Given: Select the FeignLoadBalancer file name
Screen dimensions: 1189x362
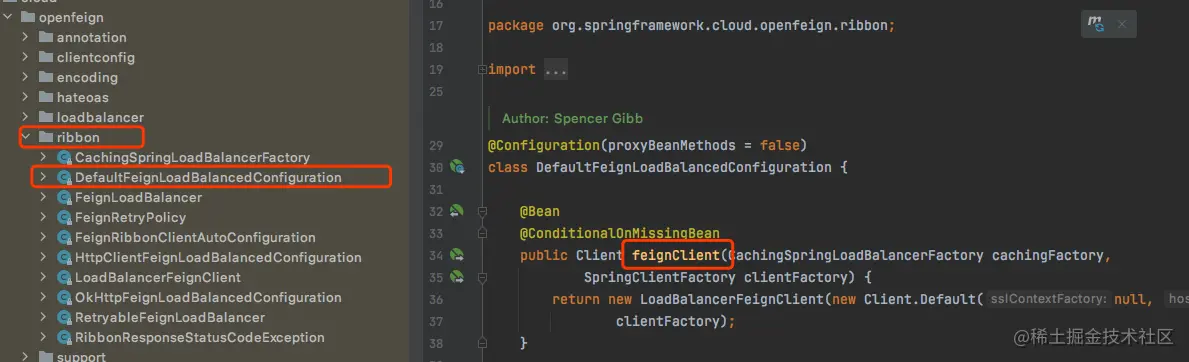Looking at the screenshot, I should [139, 197].
